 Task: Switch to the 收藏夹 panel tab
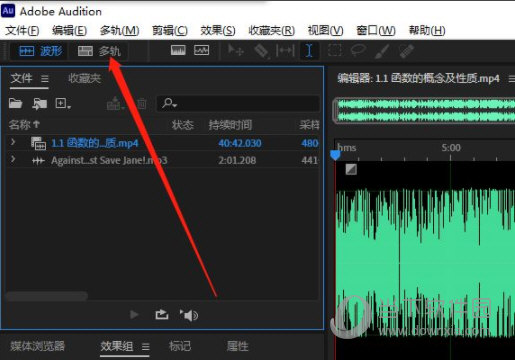point(84,79)
